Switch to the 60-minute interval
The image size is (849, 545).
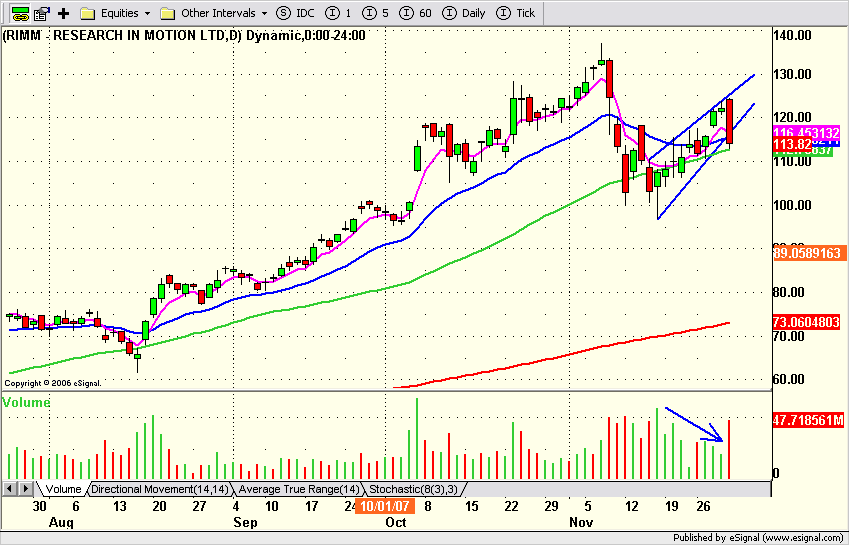pyautogui.click(x=415, y=13)
